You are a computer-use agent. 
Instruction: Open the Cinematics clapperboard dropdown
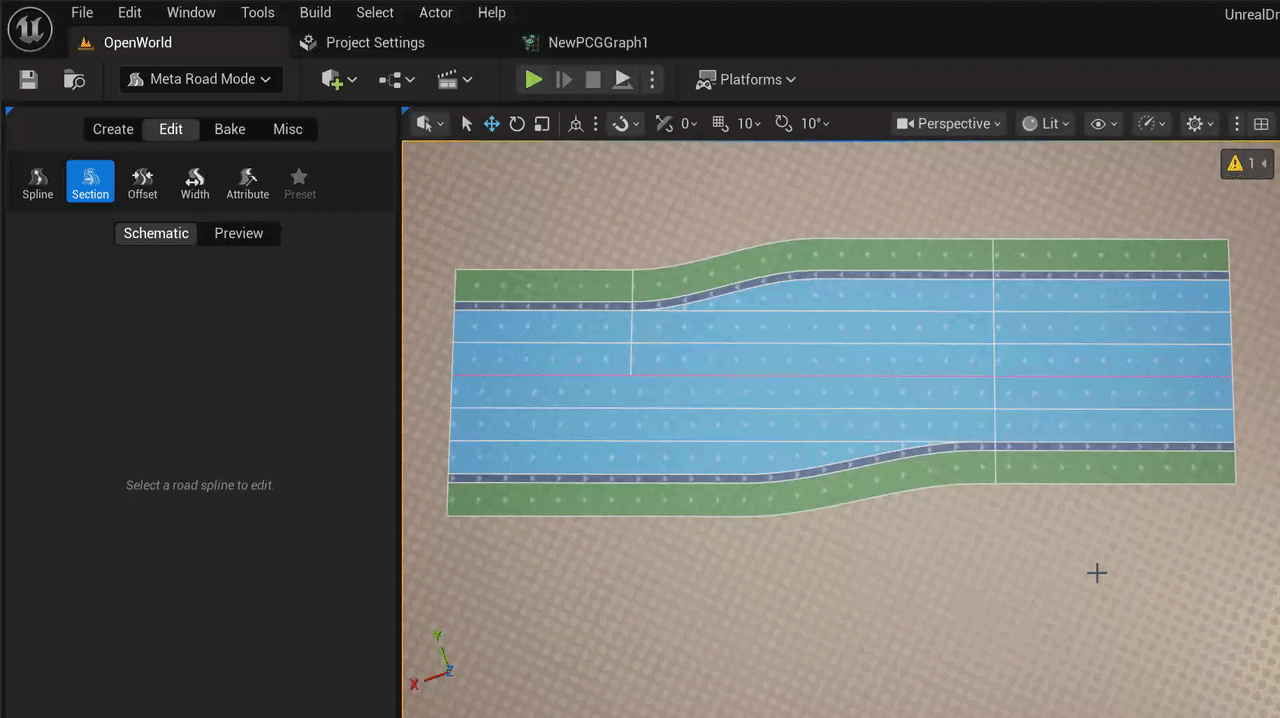[x=454, y=80]
